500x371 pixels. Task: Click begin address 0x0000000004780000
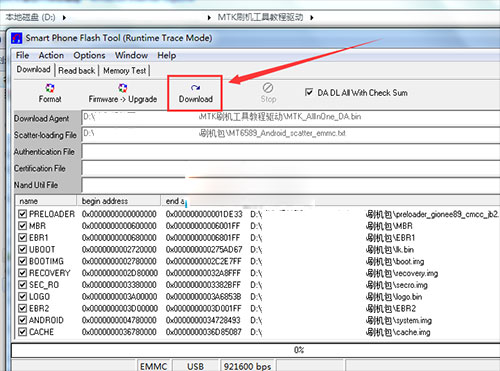tap(119, 320)
